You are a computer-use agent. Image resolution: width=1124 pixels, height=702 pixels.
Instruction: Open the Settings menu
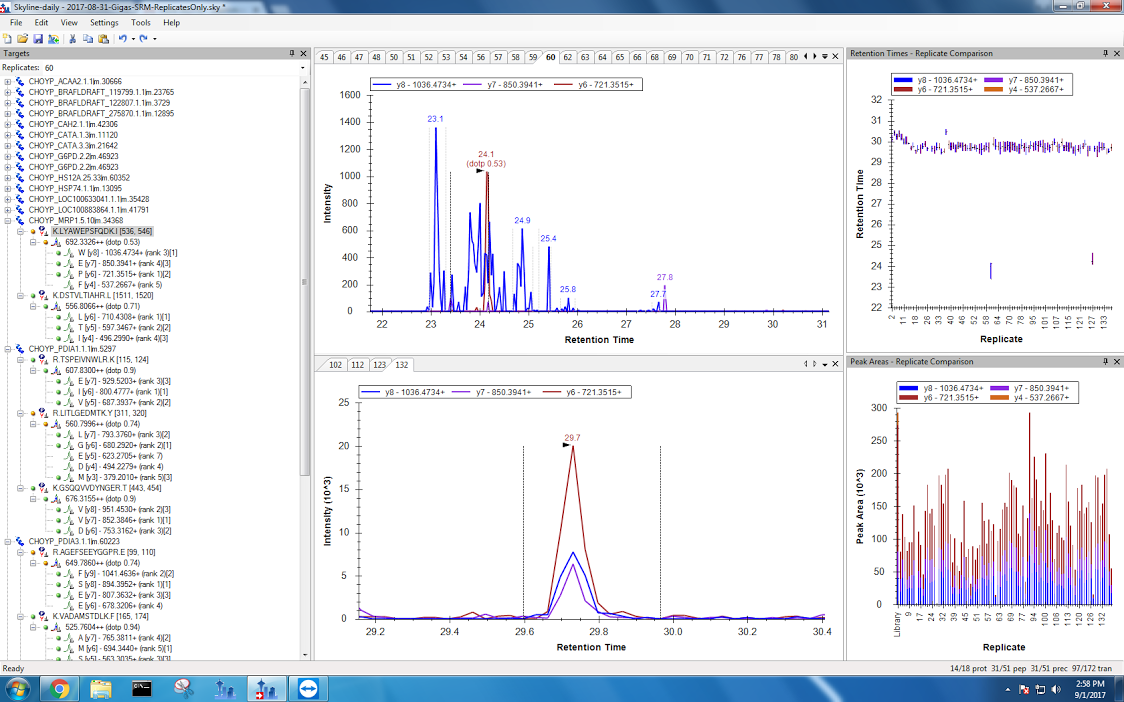tap(103, 22)
